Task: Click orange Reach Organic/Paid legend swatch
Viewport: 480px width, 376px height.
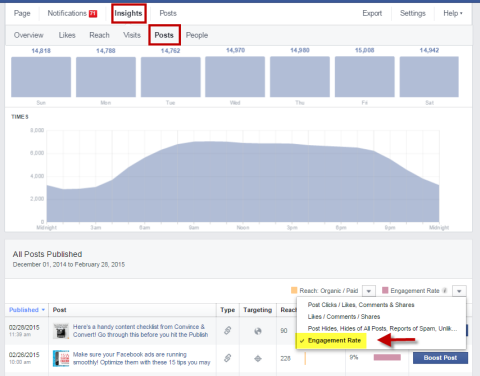Action: pos(294,290)
